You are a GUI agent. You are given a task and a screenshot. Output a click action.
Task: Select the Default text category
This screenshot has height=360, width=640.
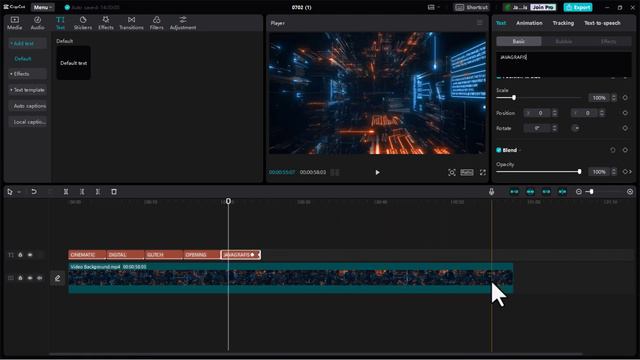(23, 59)
